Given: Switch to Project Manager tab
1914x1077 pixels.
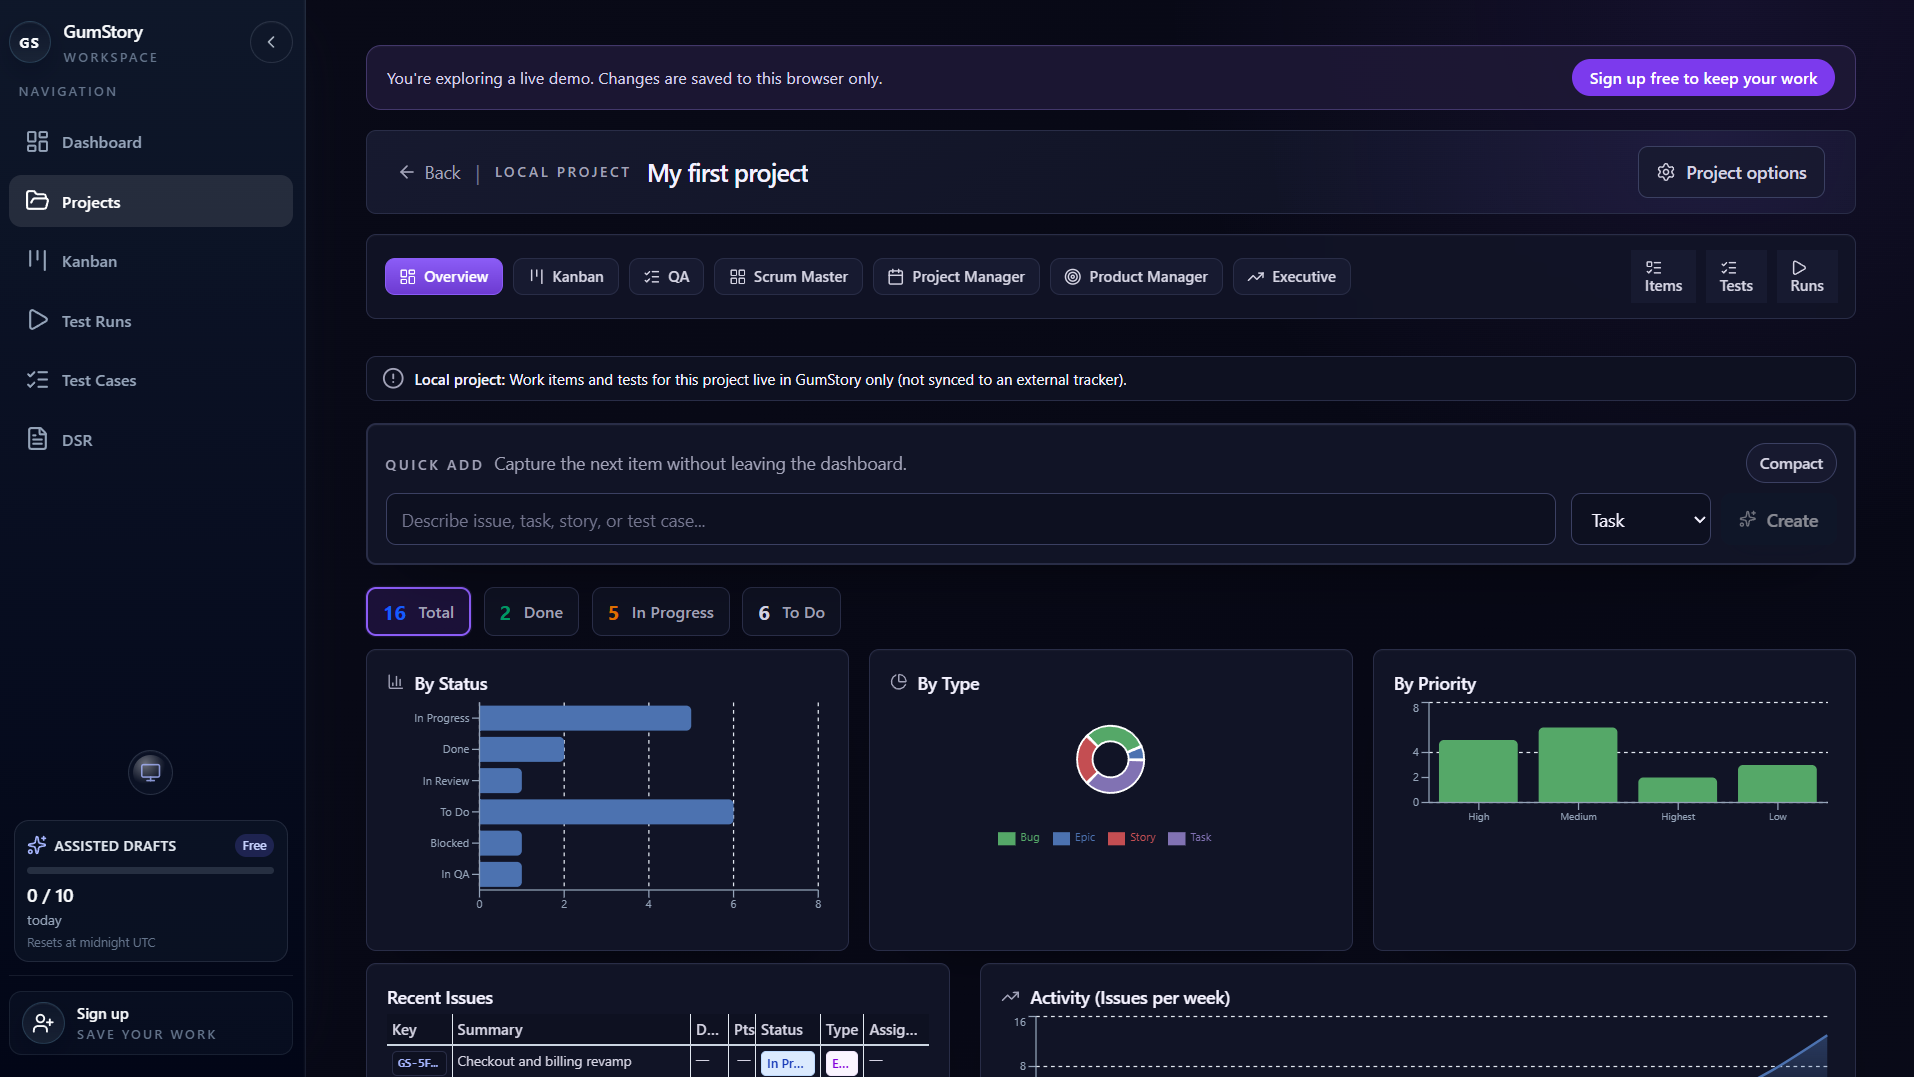Looking at the screenshot, I should tap(956, 277).
